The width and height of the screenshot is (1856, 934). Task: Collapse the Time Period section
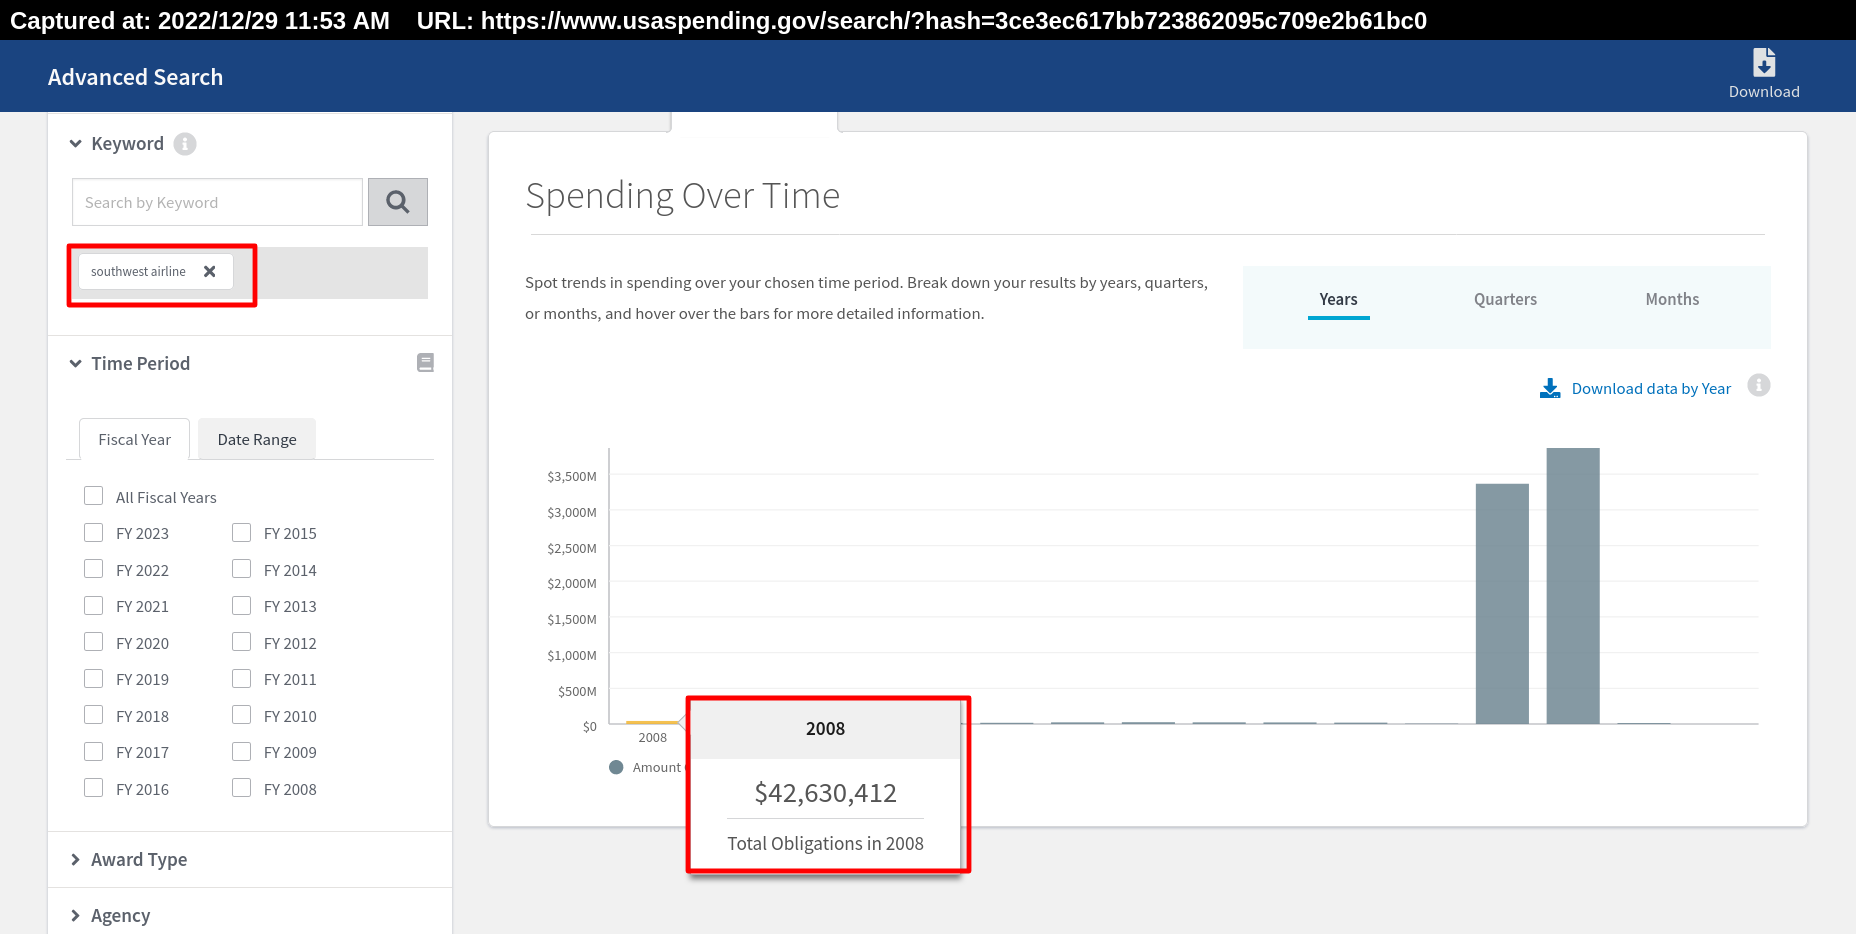75,364
